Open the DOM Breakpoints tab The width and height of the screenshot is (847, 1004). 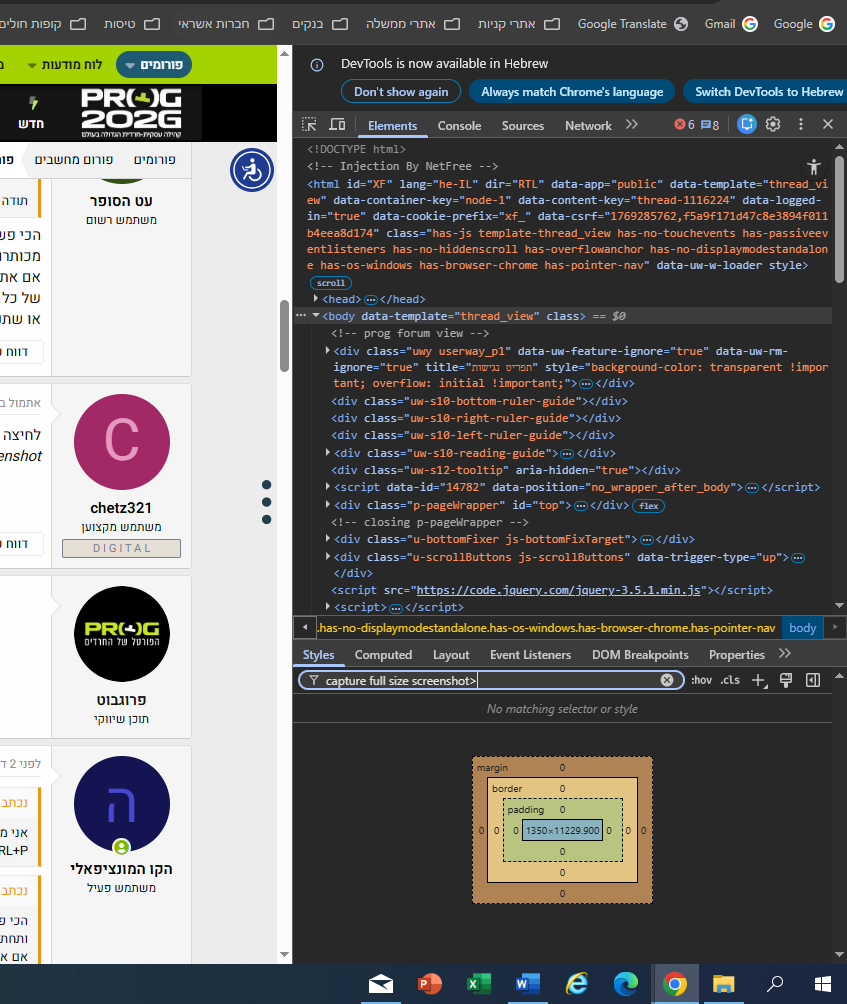pyautogui.click(x=640, y=654)
